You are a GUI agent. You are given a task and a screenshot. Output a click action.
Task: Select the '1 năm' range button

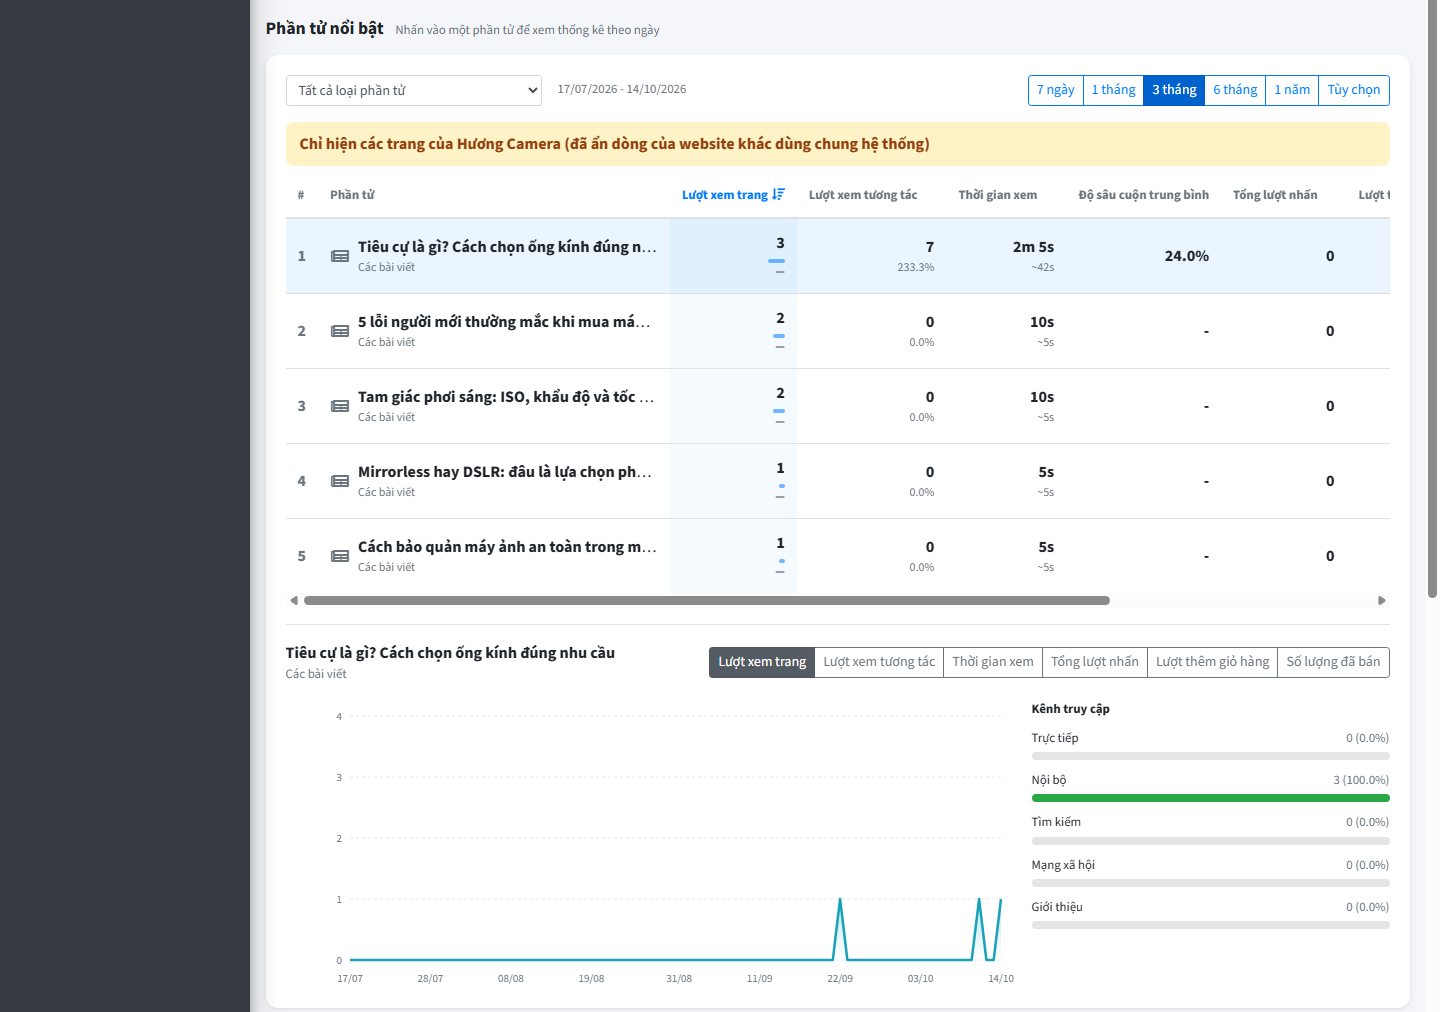pyautogui.click(x=1292, y=90)
